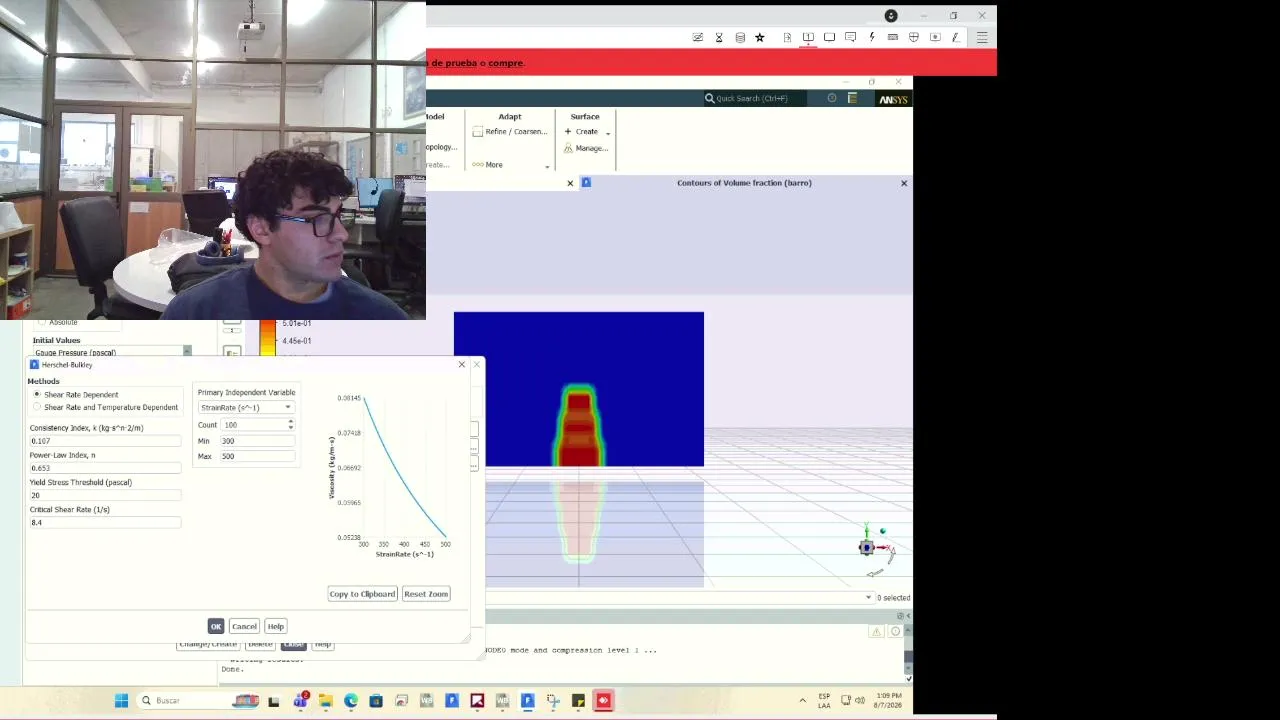Screen dimensions: 1280x720
Task: Click the red recording app taskbar icon
Action: [603, 701]
